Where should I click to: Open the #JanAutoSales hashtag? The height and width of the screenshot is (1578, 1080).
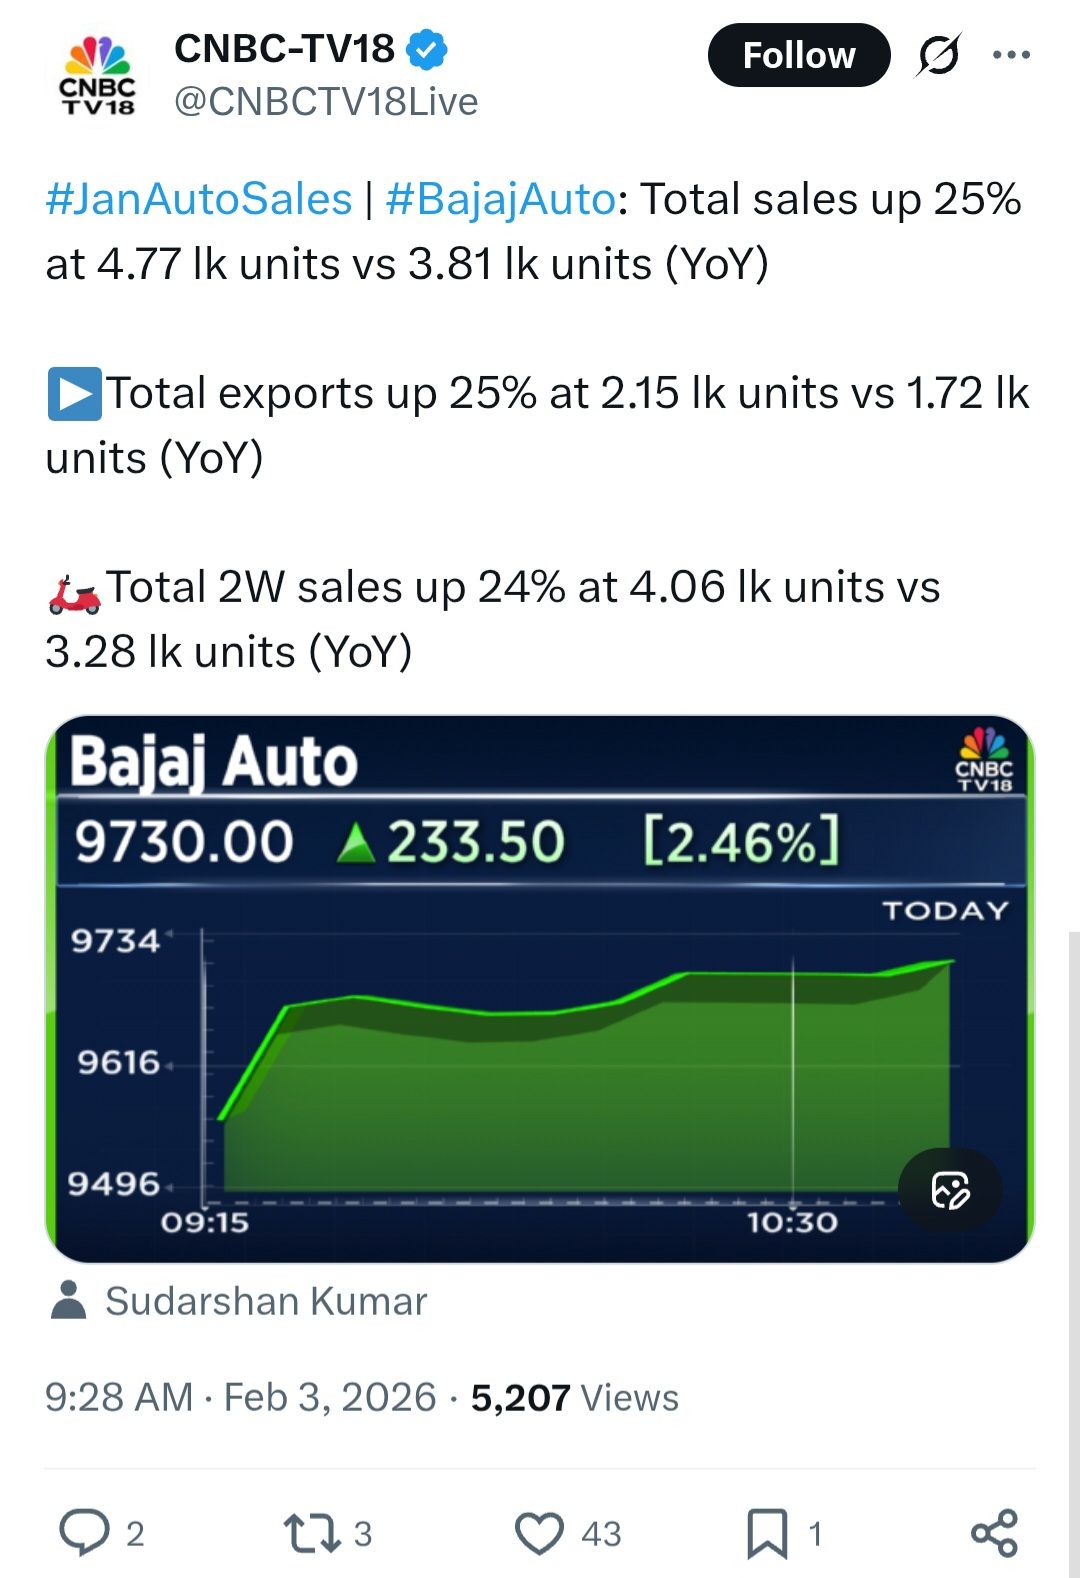click(x=199, y=199)
